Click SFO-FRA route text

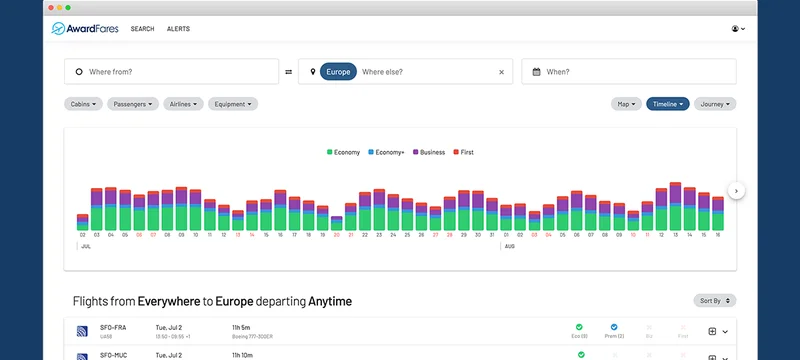point(113,327)
